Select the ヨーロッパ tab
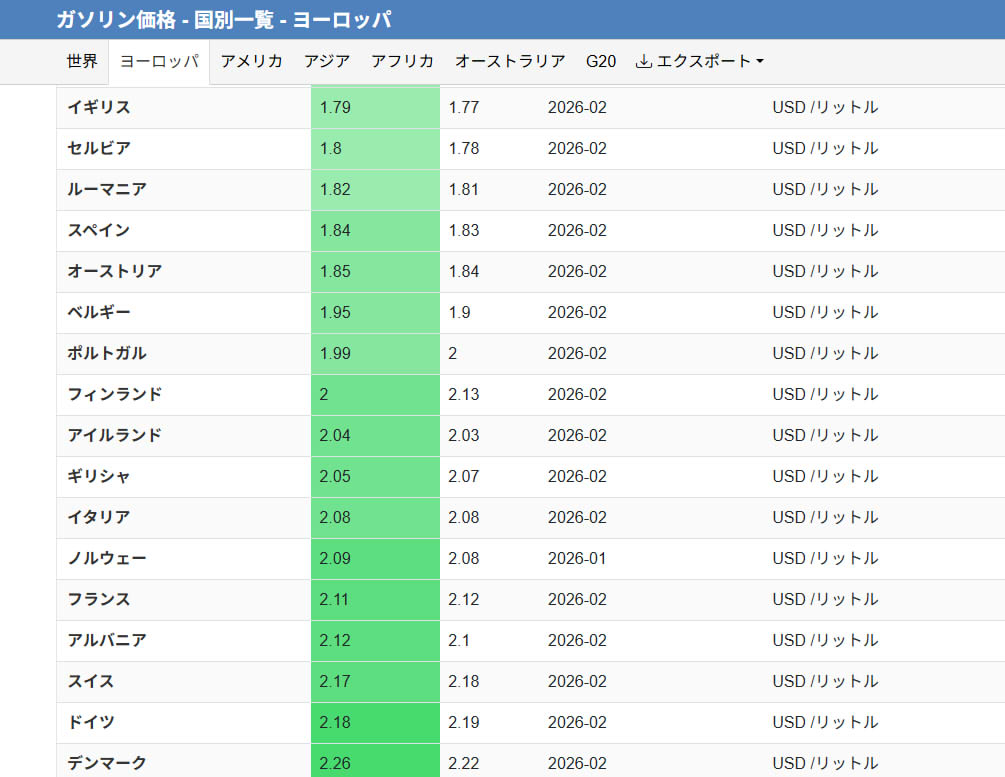Image resolution: width=1005 pixels, height=777 pixels. point(158,61)
